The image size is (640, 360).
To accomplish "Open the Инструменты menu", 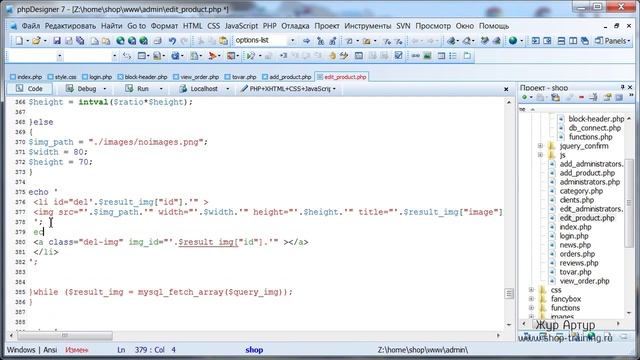I will tap(367, 26).
